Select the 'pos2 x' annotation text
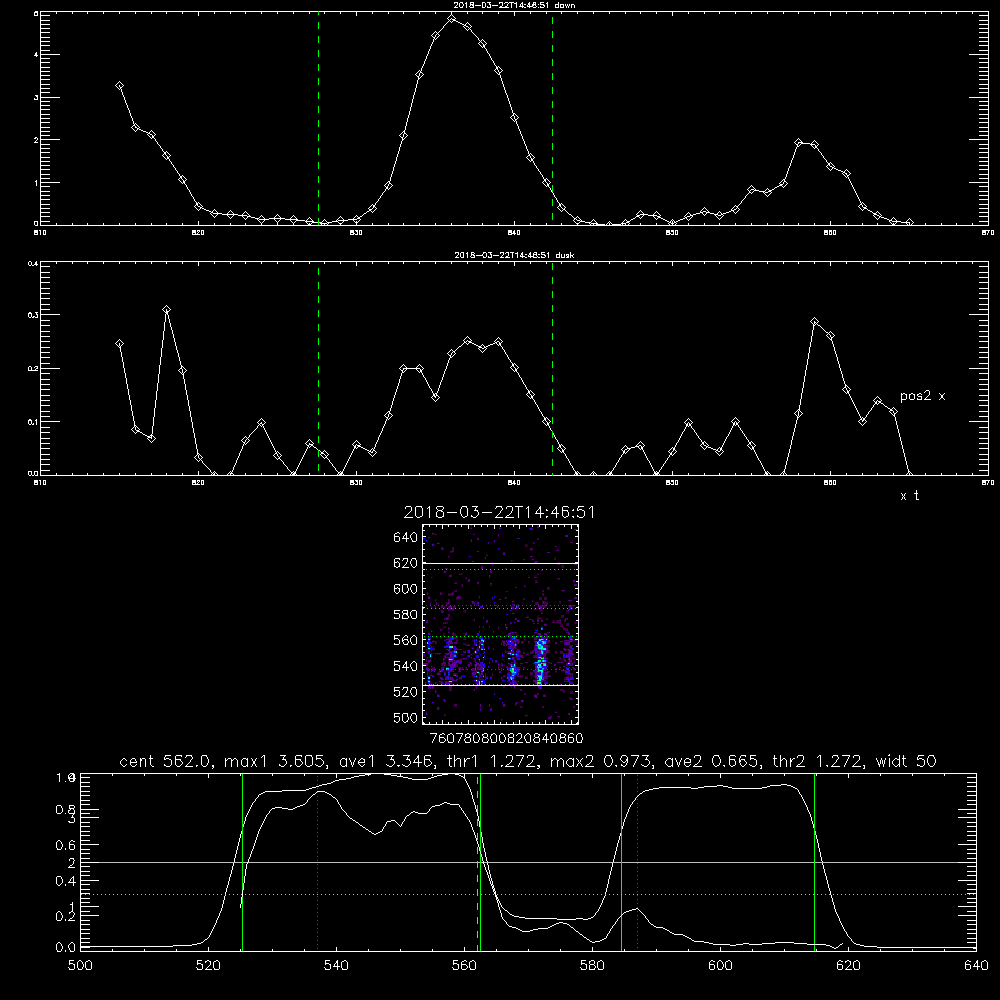1000x1000 pixels. point(922,396)
